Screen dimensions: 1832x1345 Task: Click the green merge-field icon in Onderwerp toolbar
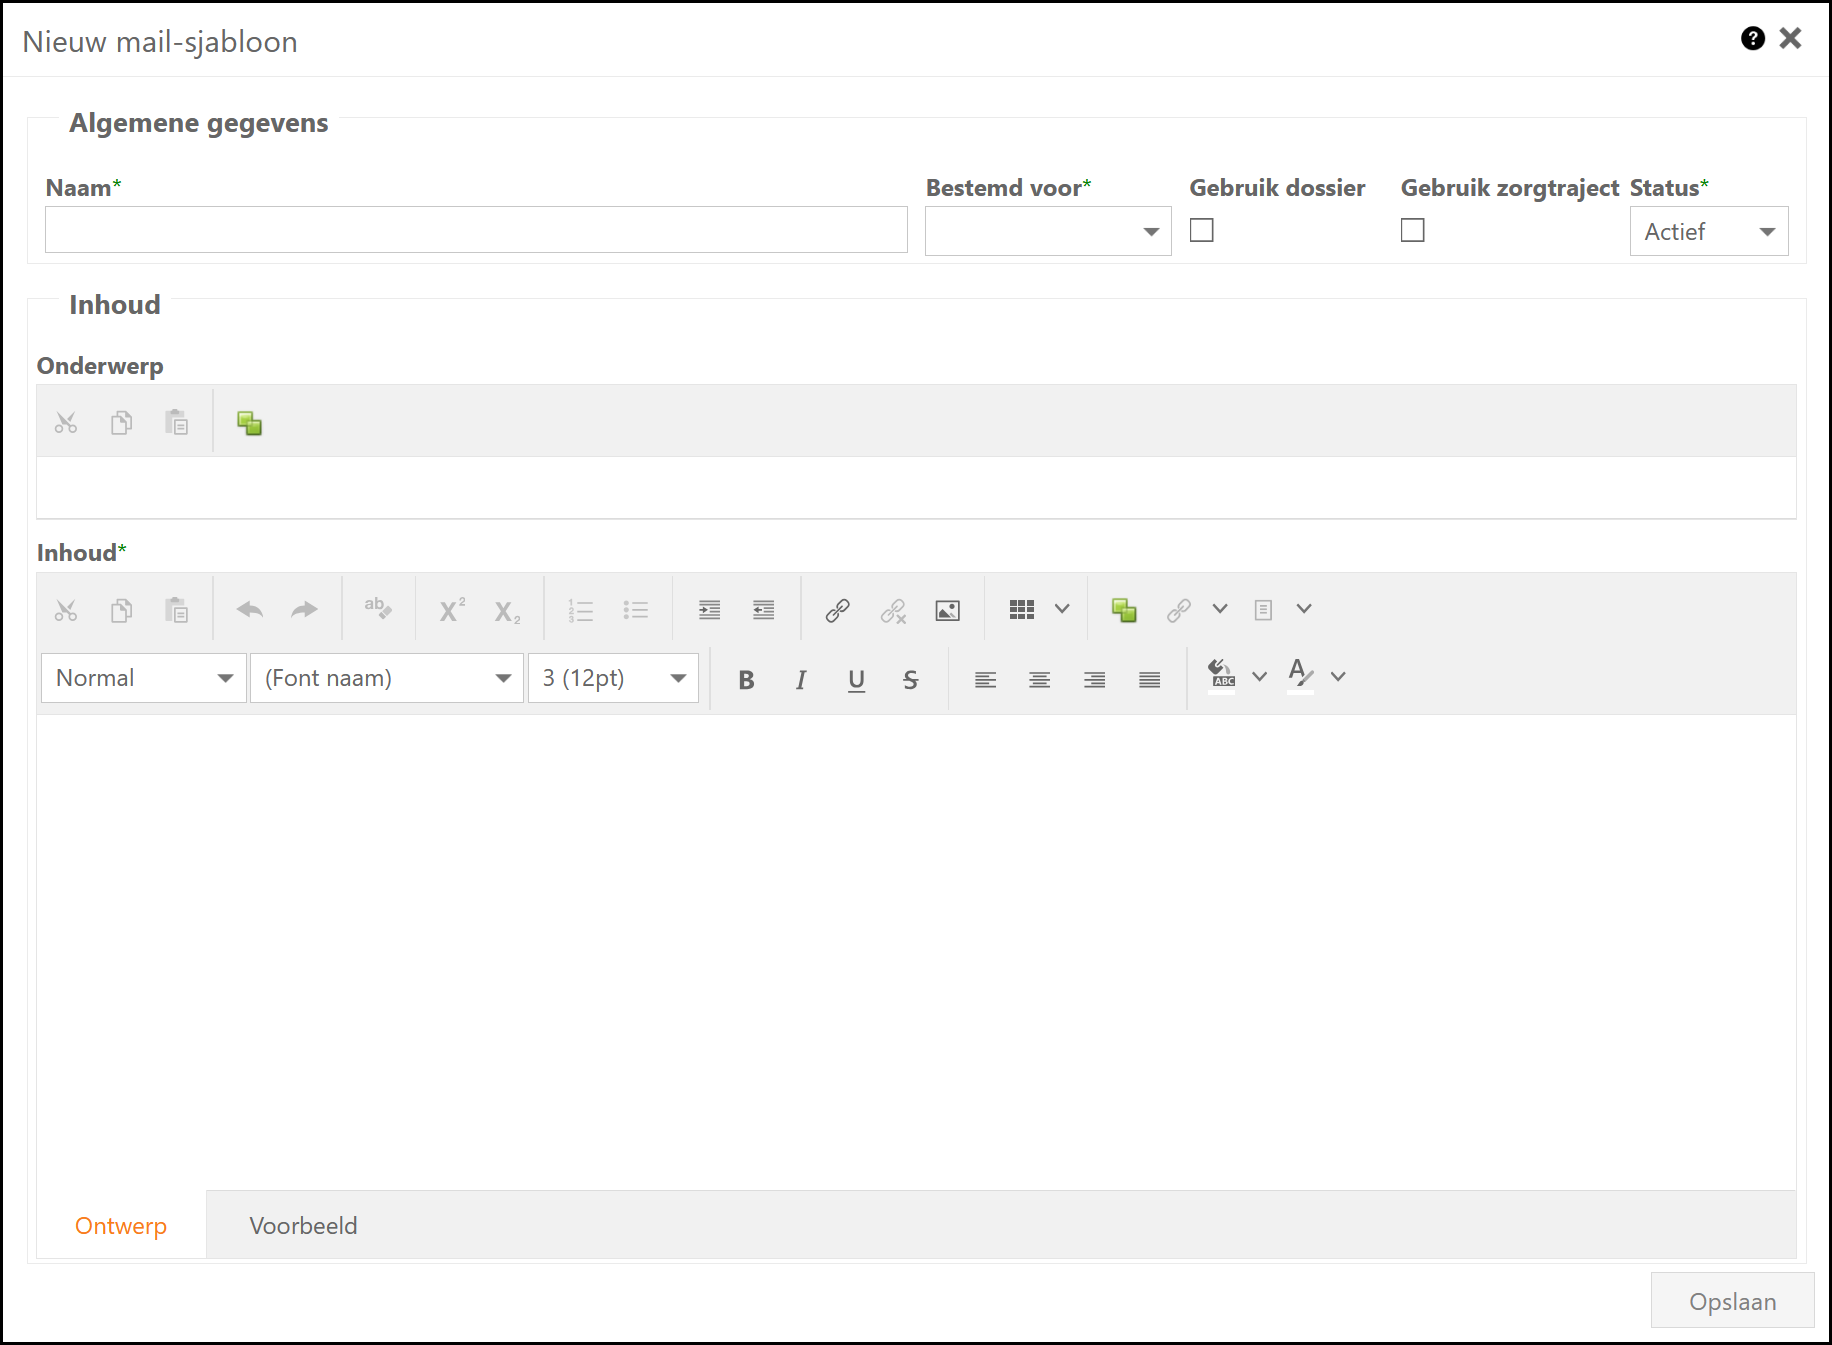(x=249, y=423)
